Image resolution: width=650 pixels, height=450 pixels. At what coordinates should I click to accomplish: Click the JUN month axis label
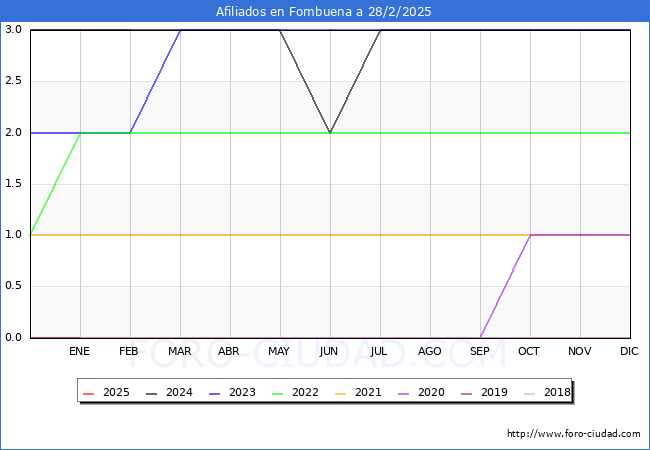click(329, 351)
